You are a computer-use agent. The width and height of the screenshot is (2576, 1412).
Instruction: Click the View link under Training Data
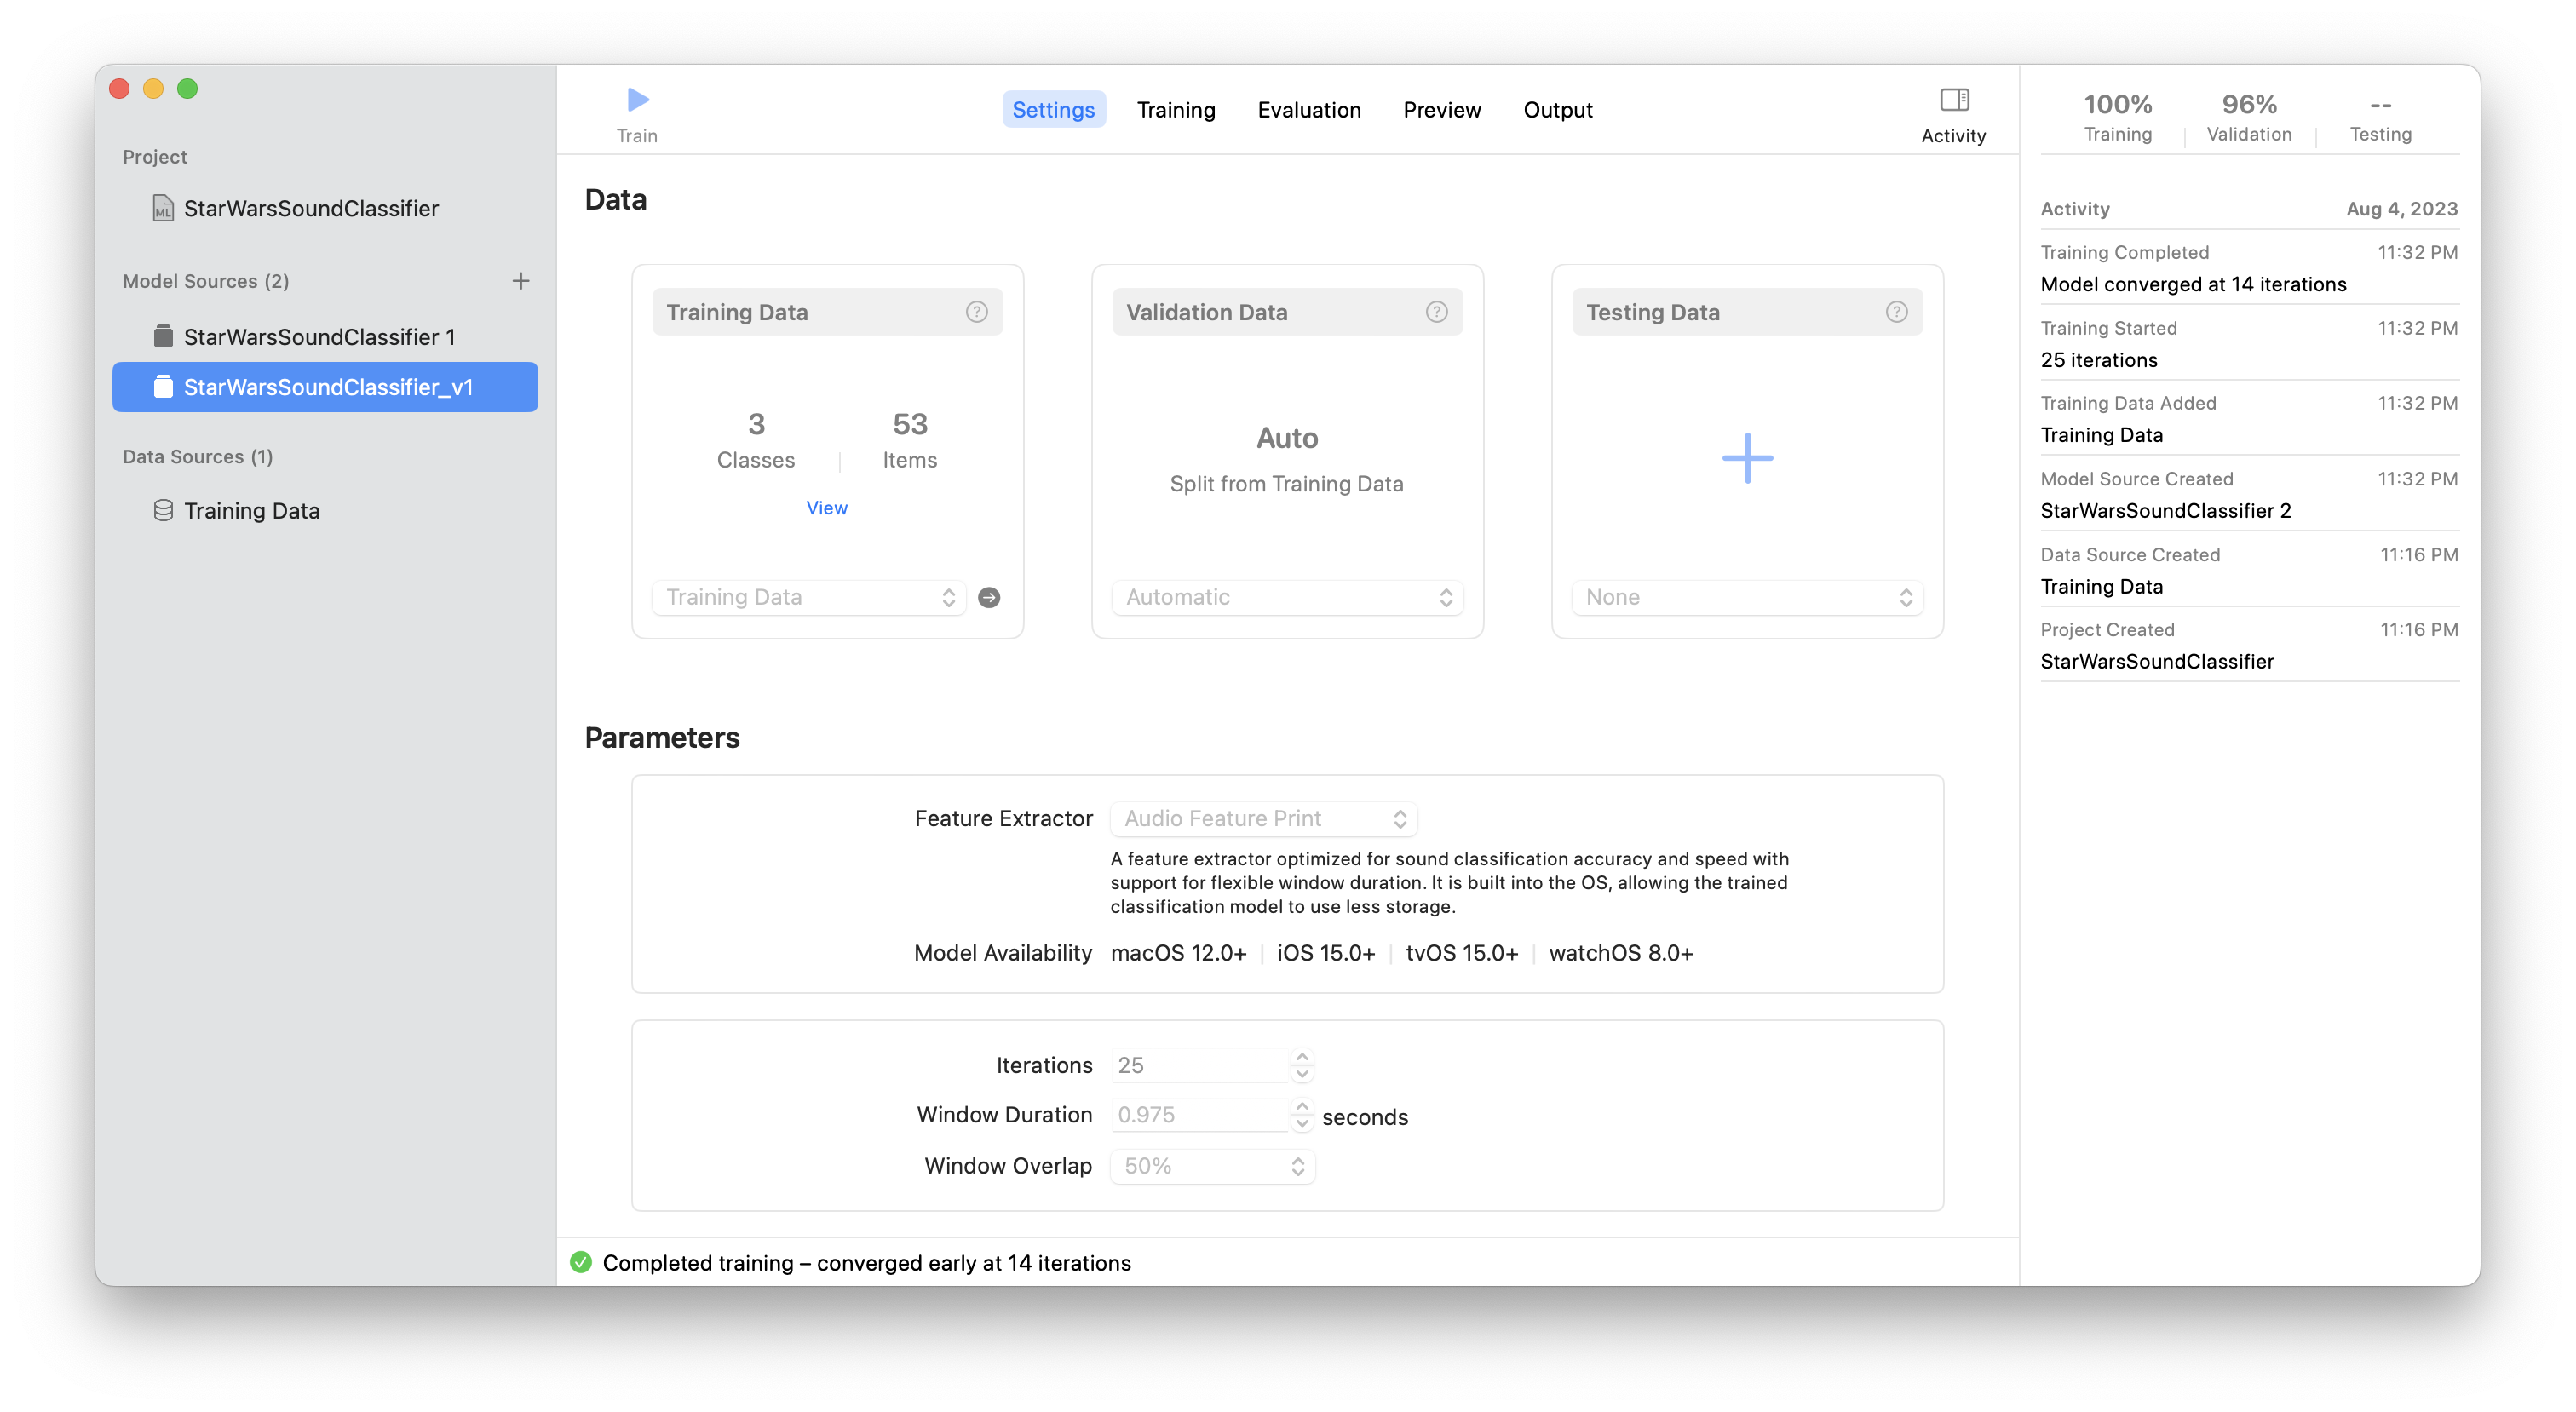(x=826, y=508)
